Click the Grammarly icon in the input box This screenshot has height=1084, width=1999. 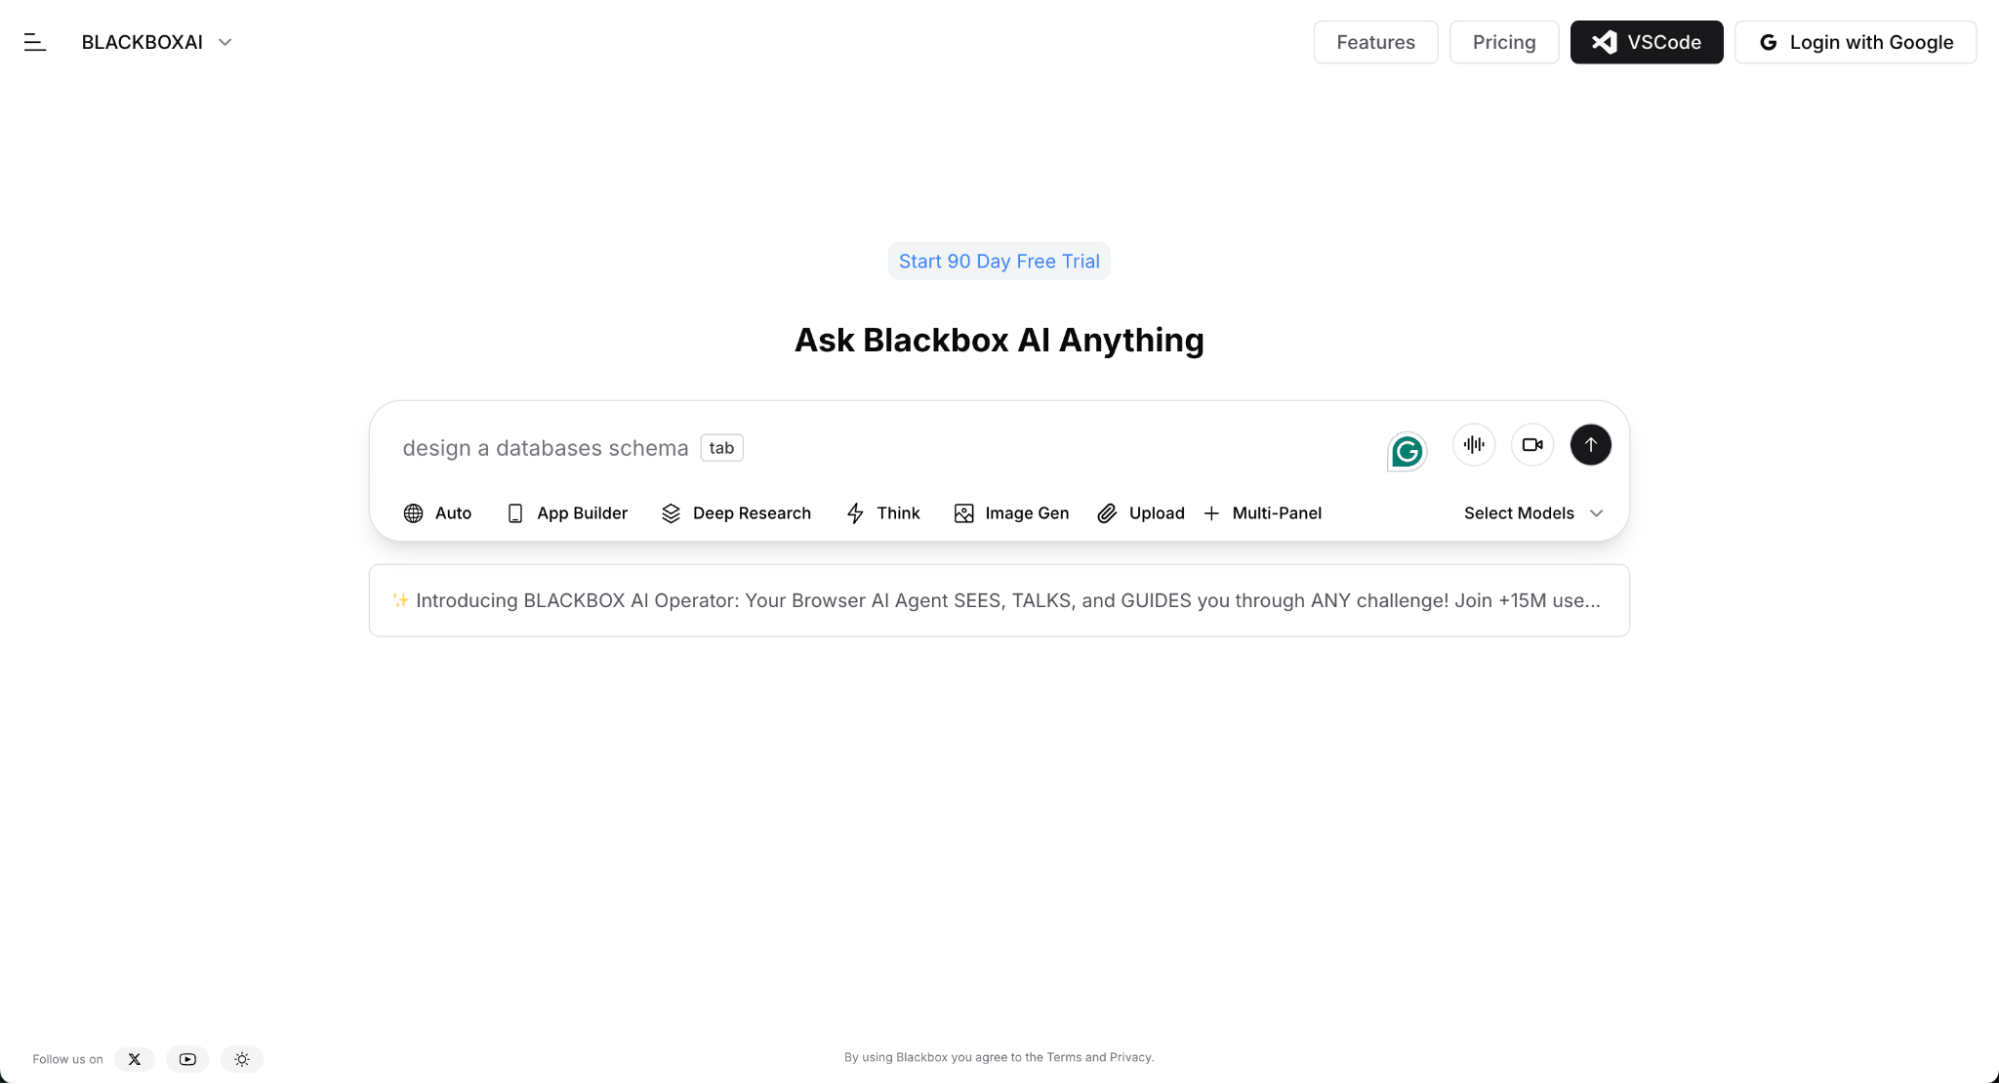(1407, 451)
